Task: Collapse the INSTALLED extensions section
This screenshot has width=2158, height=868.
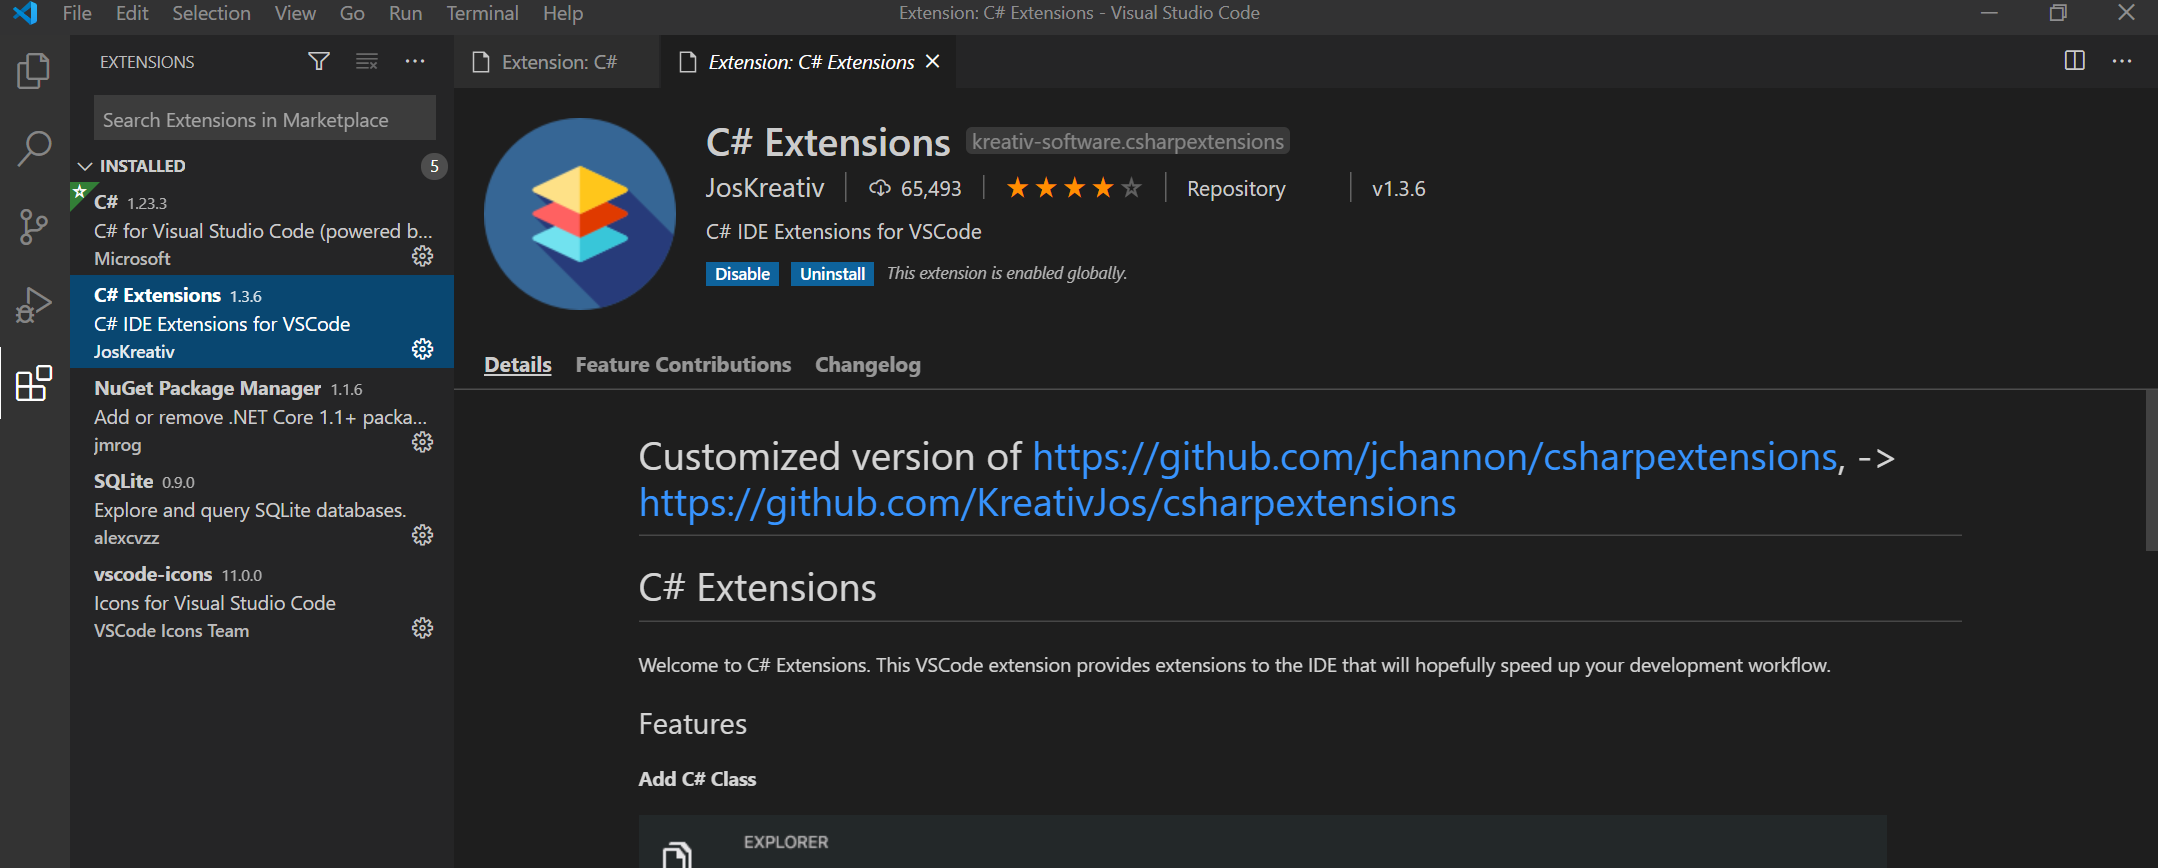Action: (86, 166)
